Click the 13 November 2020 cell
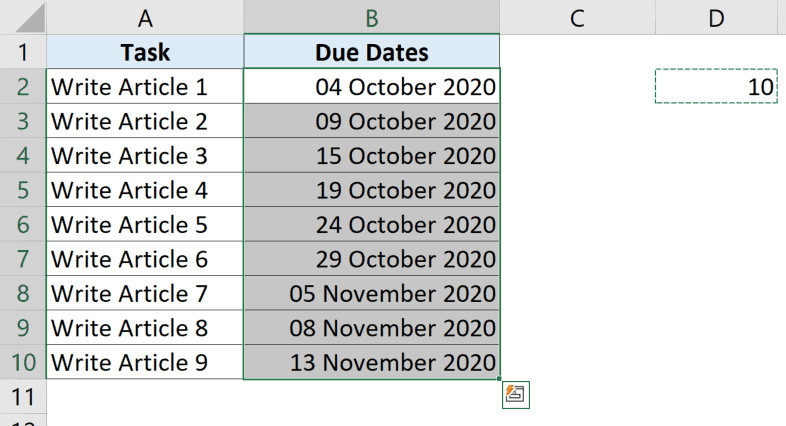The height and width of the screenshot is (426, 786). tap(371, 361)
